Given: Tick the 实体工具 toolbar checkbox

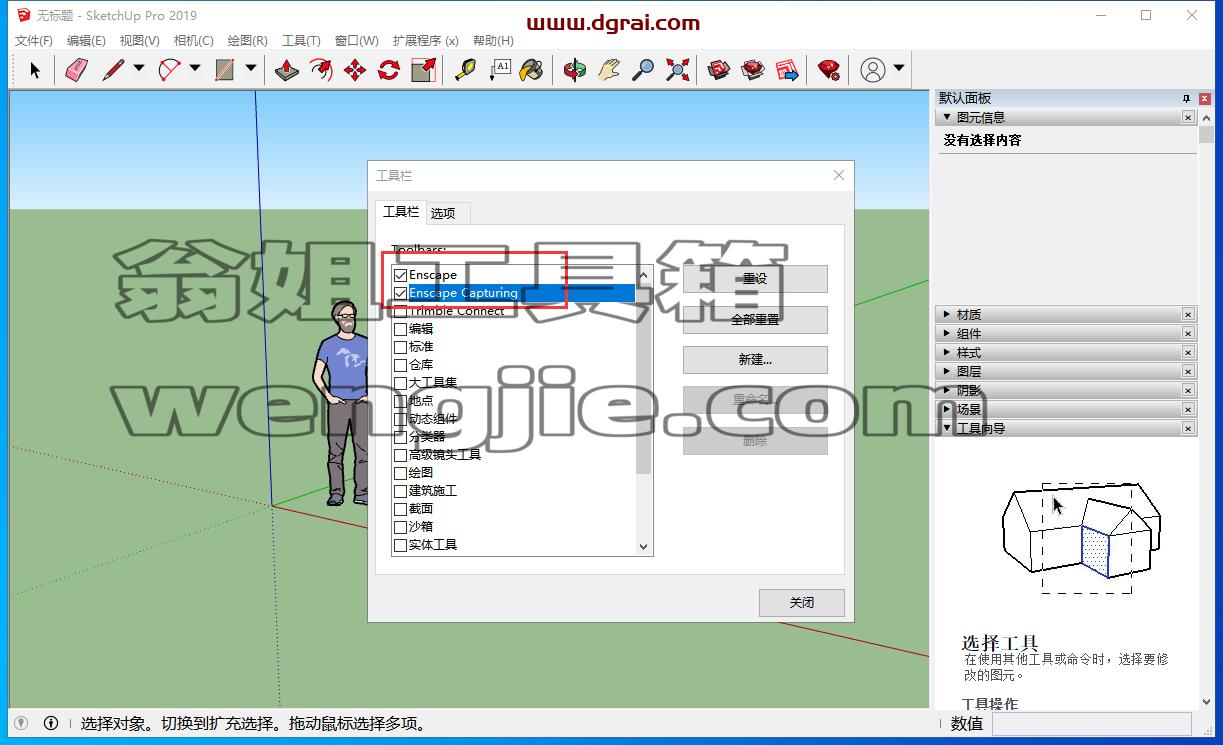Looking at the screenshot, I should (x=401, y=545).
